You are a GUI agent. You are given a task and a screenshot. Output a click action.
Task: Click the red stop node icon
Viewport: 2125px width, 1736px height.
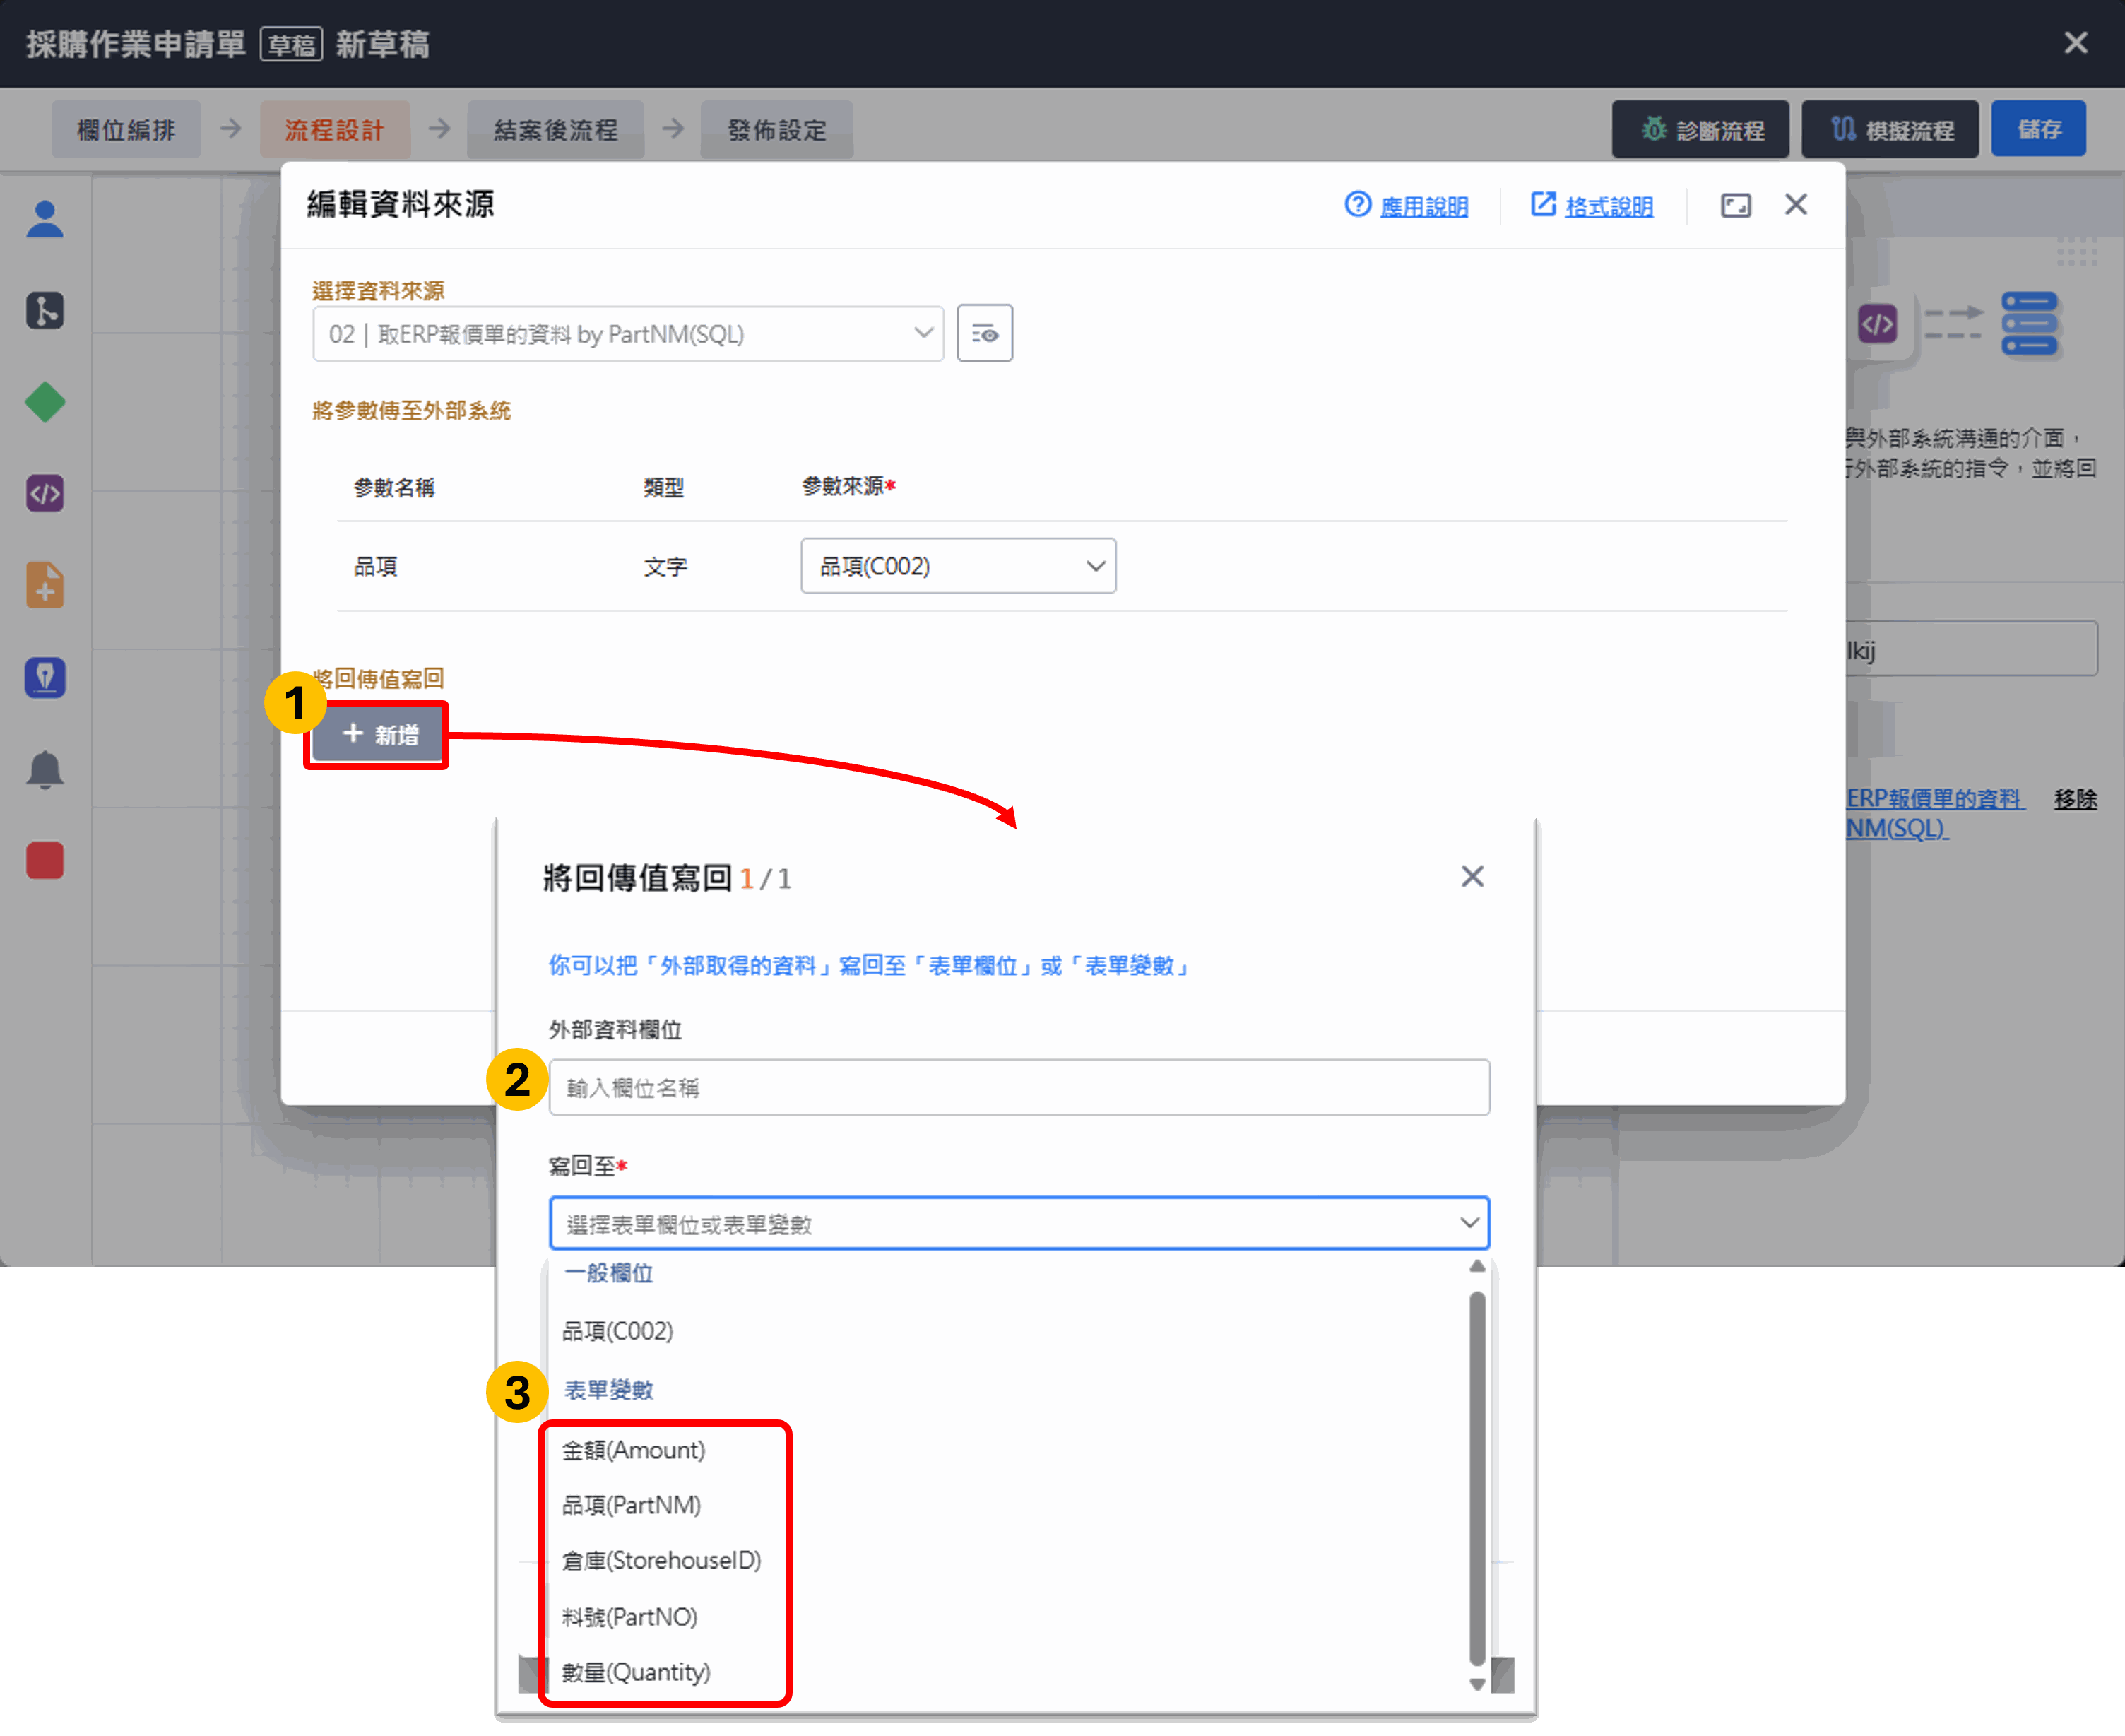tap(44, 861)
